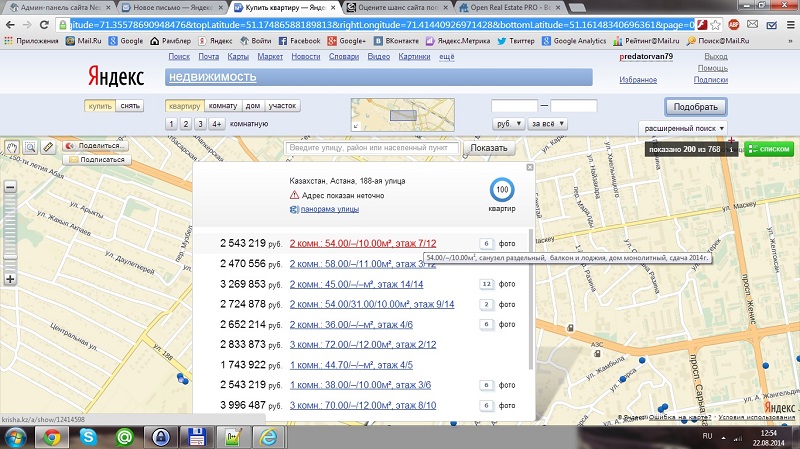Viewport: 800px width, 449px height.
Task: Open the Поделиться share dropdown
Action: click(x=96, y=145)
